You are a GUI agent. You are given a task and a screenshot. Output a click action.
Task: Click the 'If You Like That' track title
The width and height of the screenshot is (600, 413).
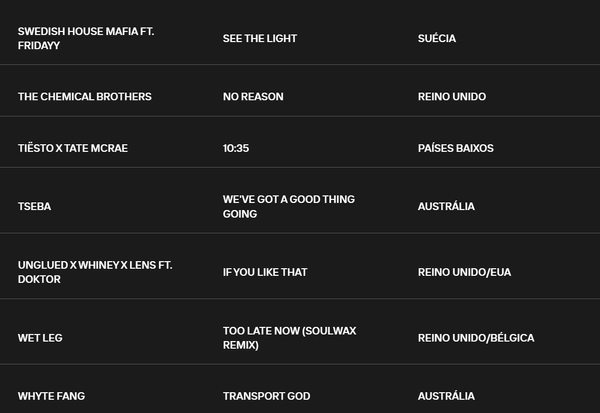(x=265, y=272)
